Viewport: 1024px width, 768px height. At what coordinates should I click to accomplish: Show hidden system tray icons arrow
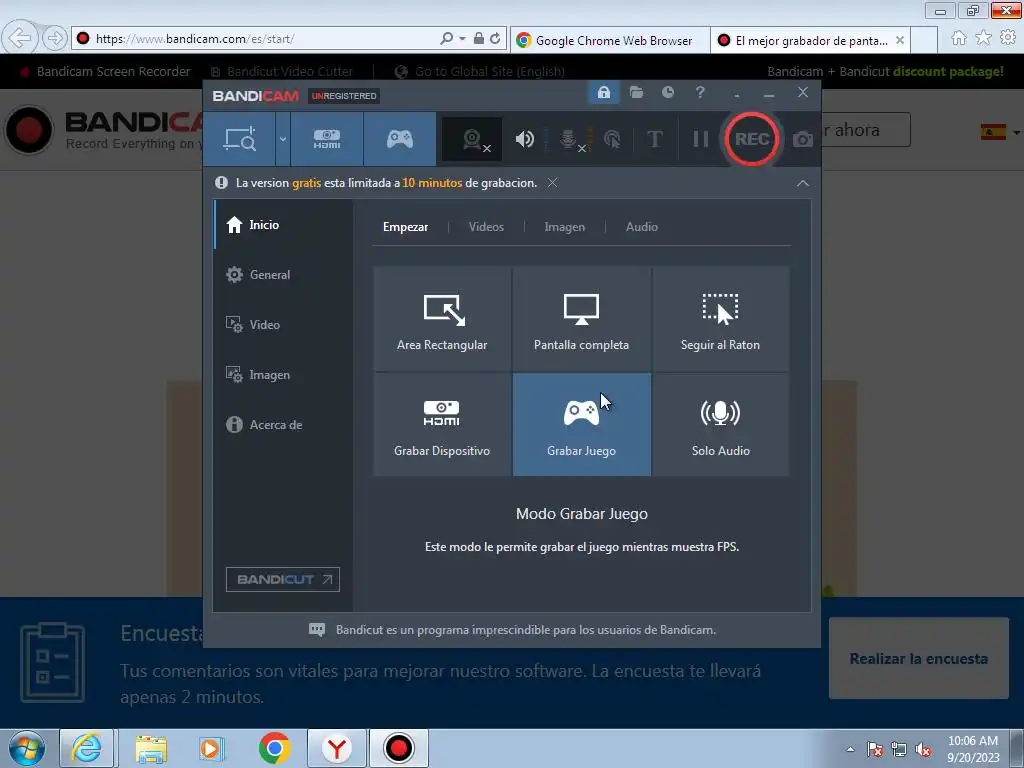pyautogui.click(x=850, y=749)
